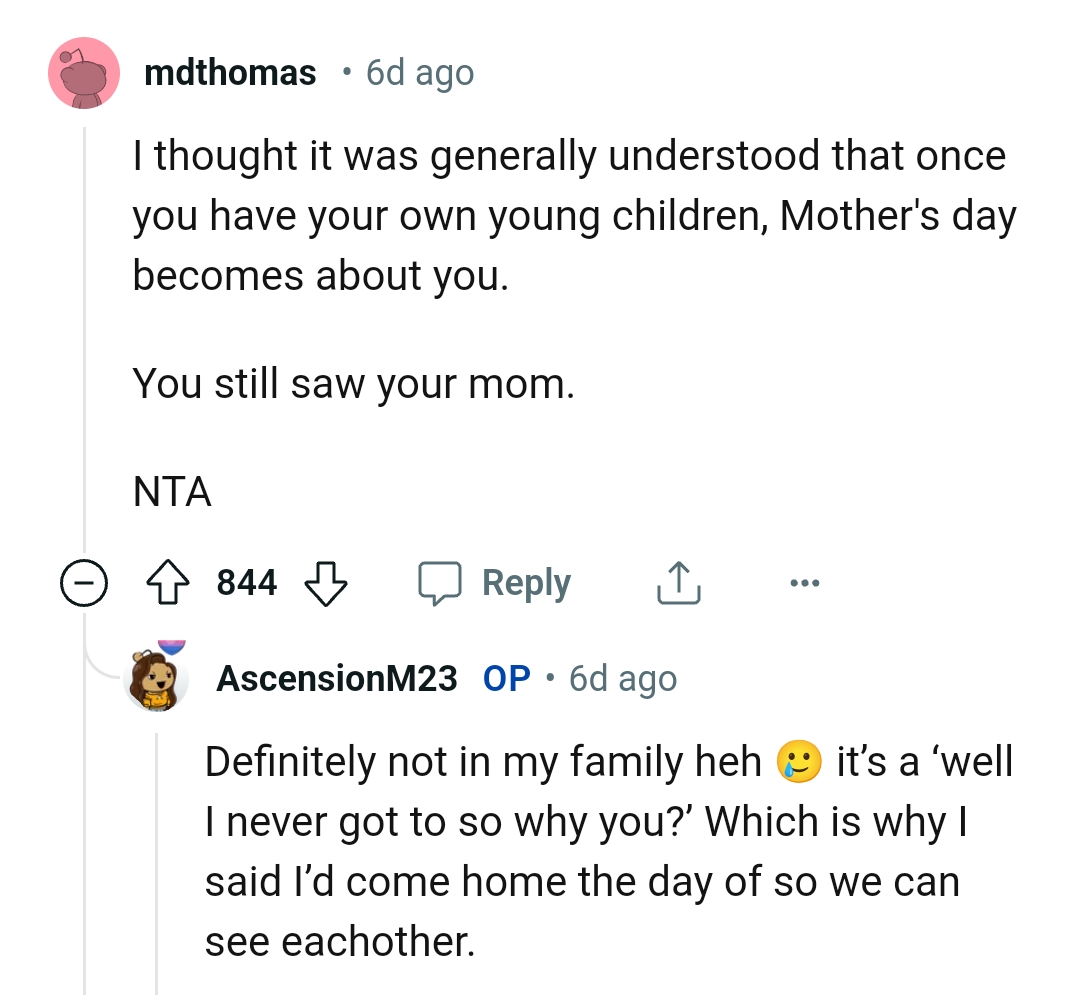Click the upvote arrow icon
1080x995 pixels.
(170, 582)
